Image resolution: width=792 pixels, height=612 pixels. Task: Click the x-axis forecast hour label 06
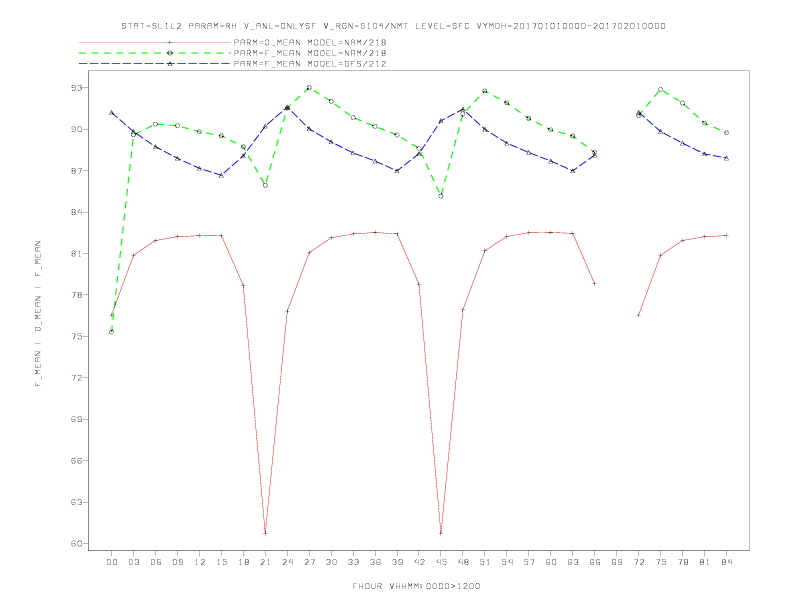[x=156, y=562]
